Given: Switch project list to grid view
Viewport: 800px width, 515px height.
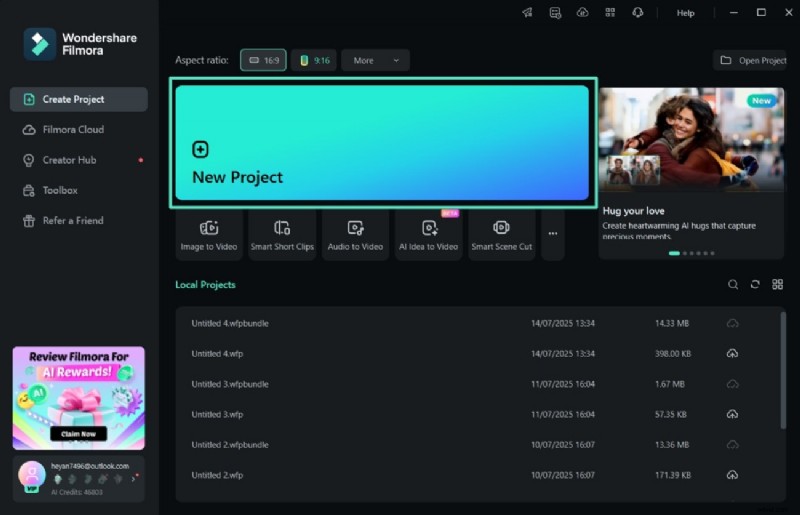Looking at the screenshot, I should (x=777, y=285).
